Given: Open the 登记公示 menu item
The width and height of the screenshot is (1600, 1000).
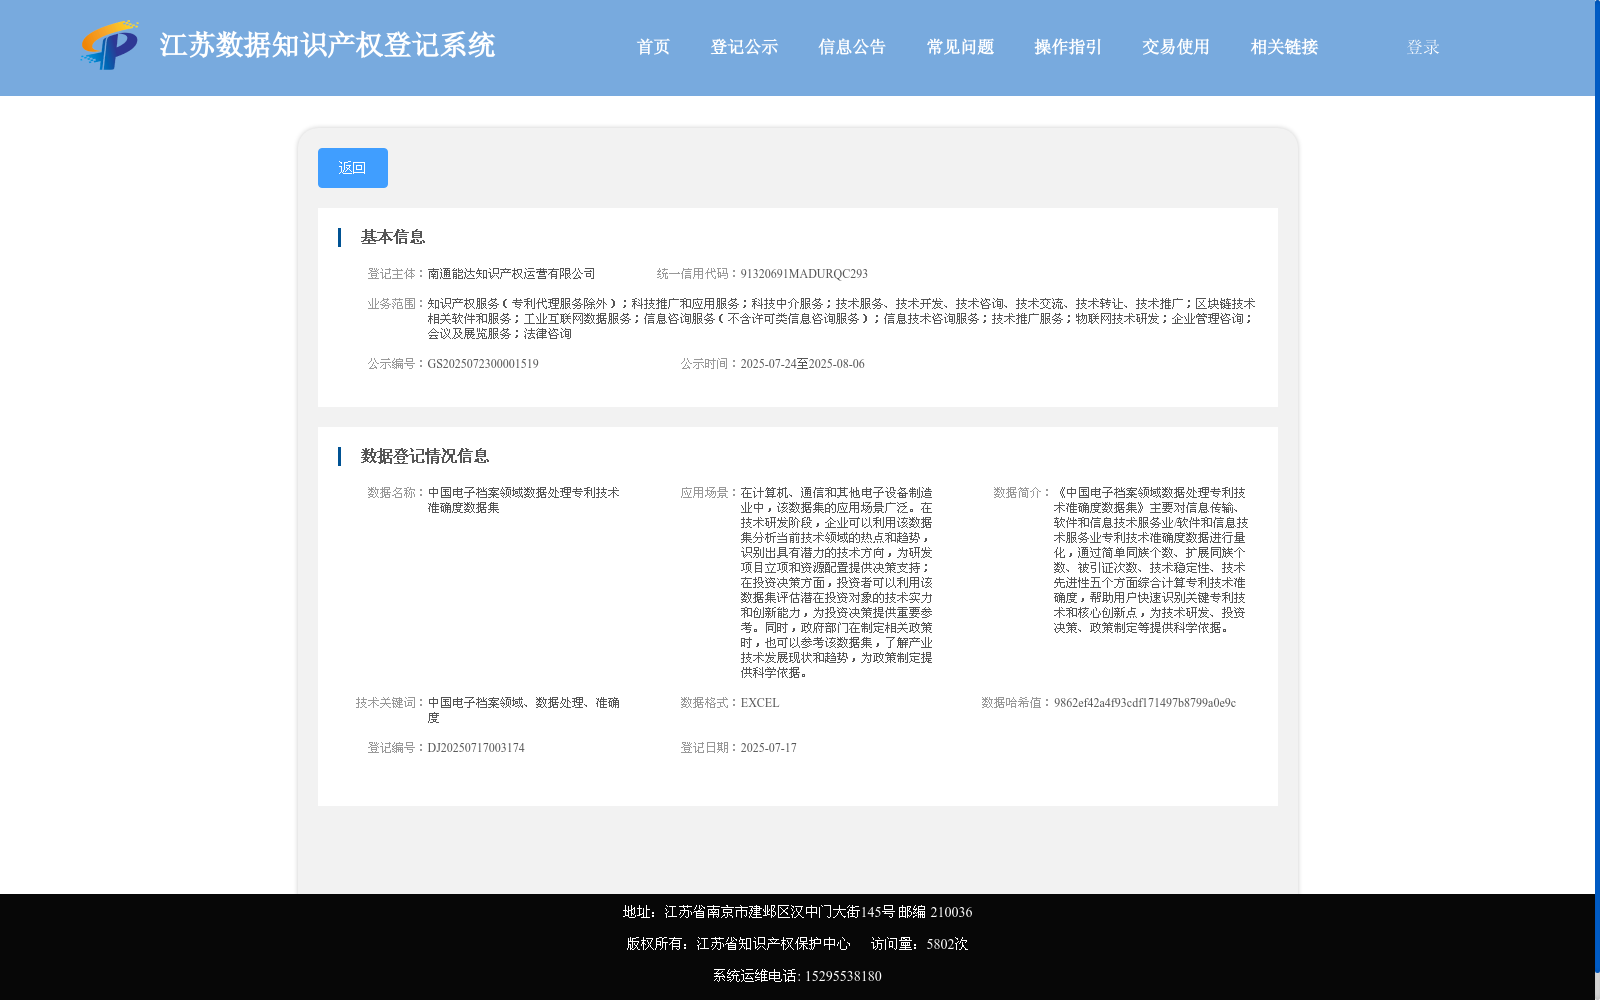Looking at the screenshot, I should coord(744,47).
